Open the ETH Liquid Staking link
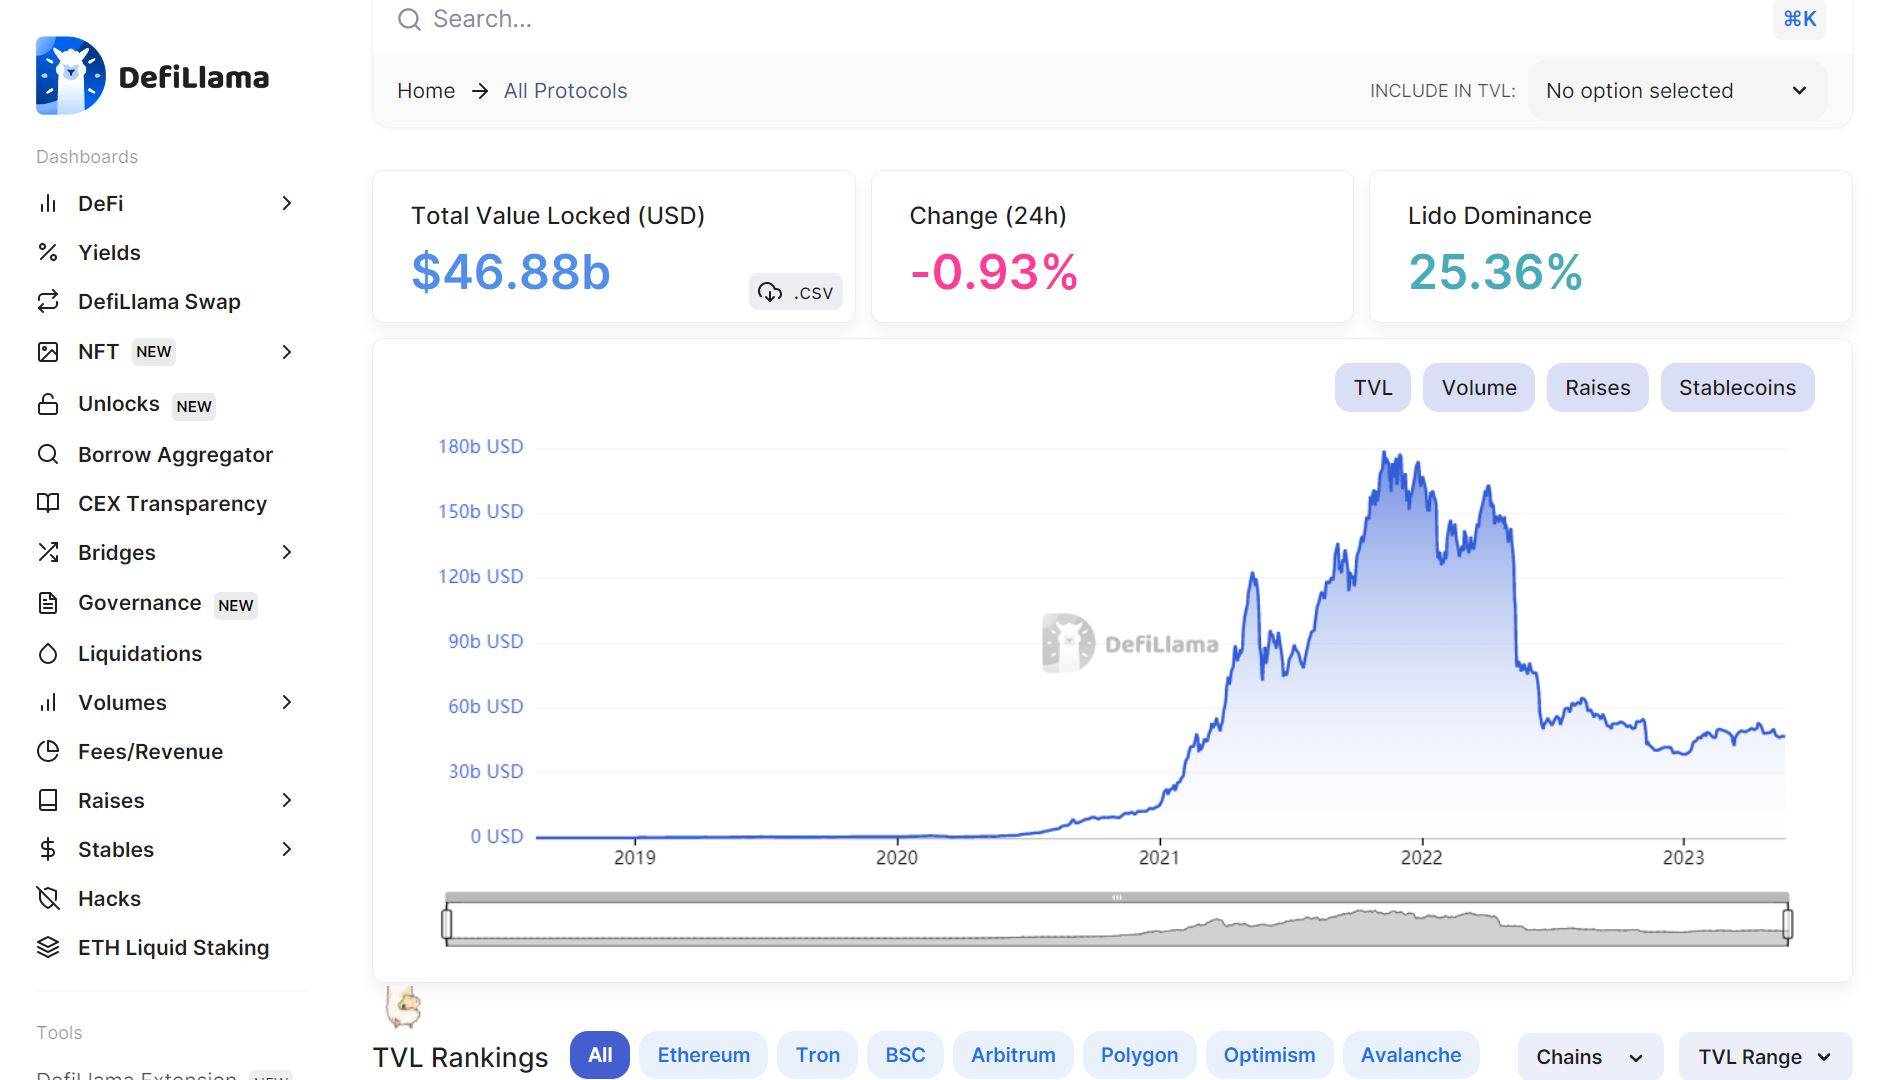 pyautogui.click(x=173, y=948)
